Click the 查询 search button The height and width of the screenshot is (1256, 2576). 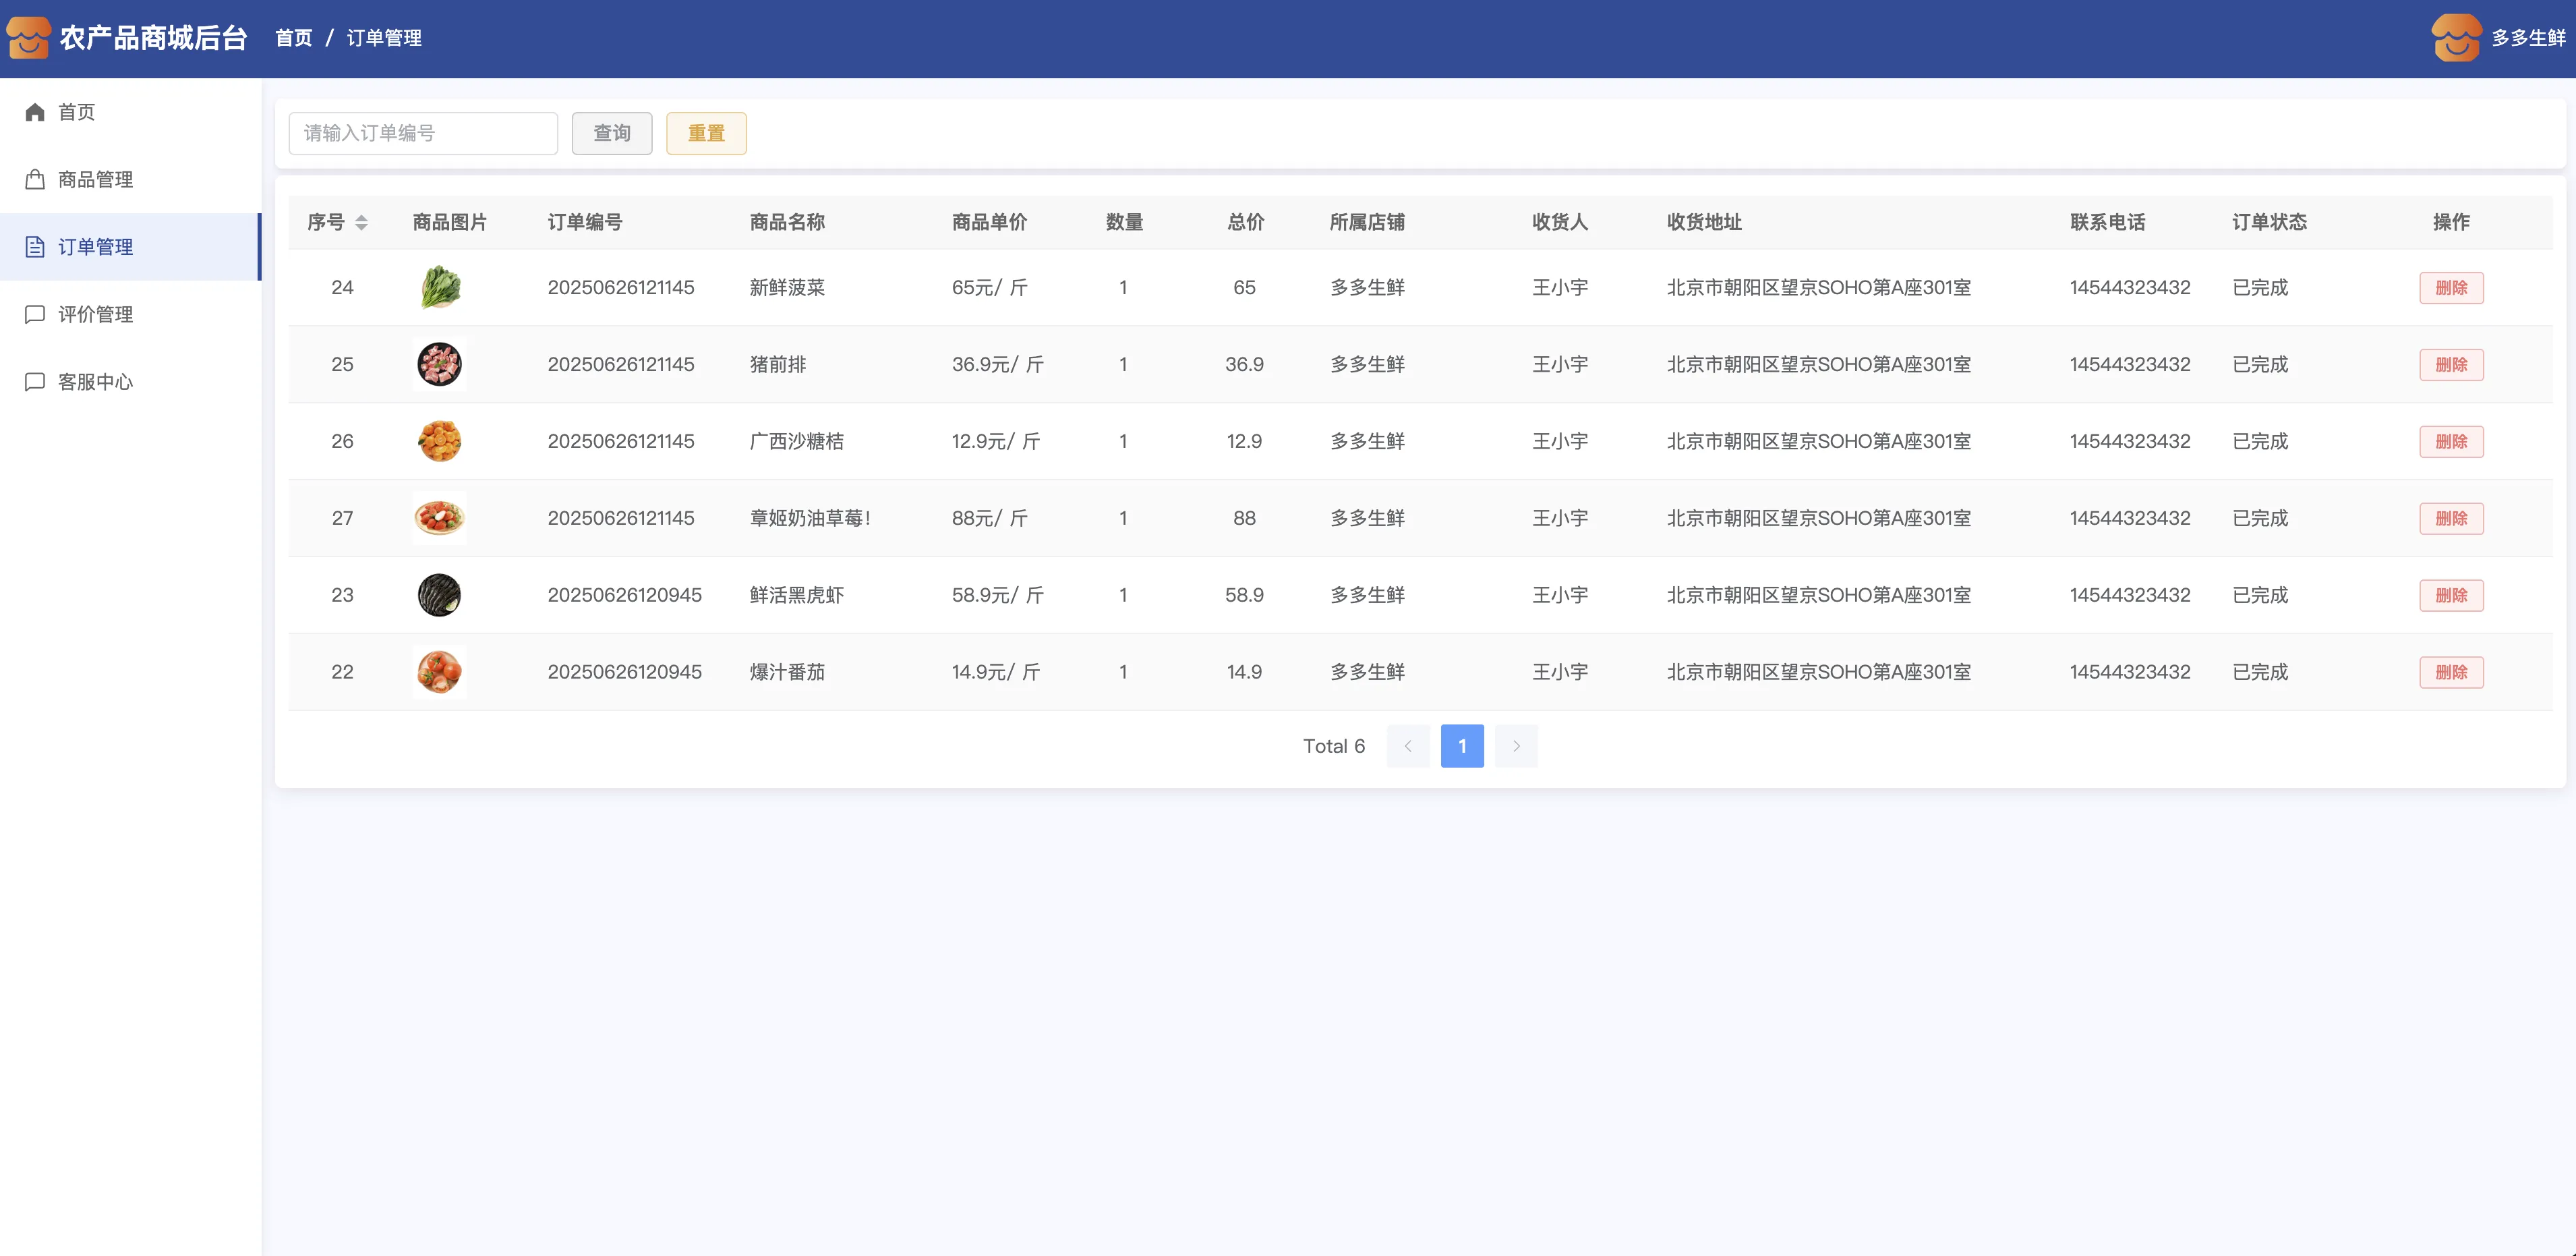[611, 133]
